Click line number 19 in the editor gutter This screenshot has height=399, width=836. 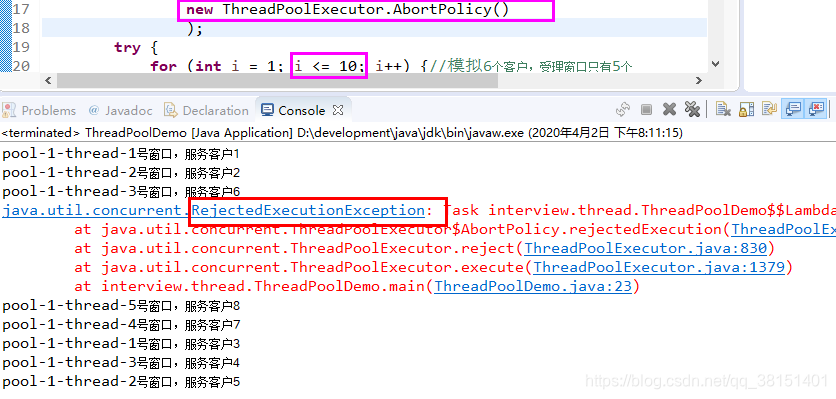pos(20,47)
